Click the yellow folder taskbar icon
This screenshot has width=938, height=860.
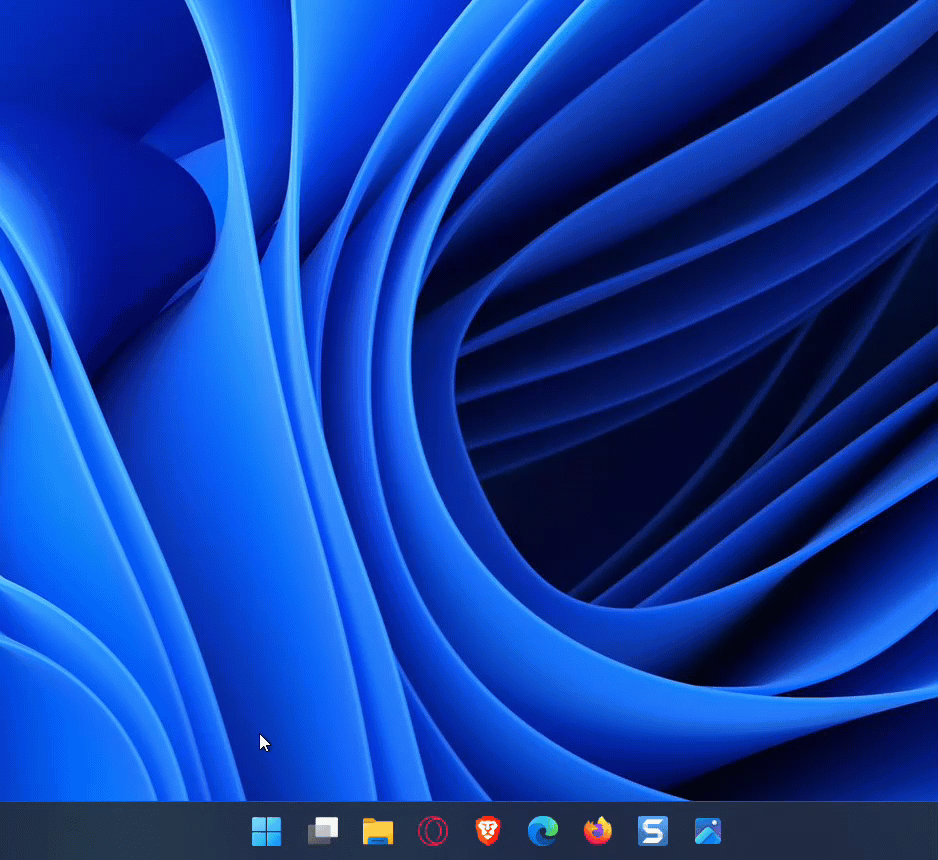click(x=377, y=831)
